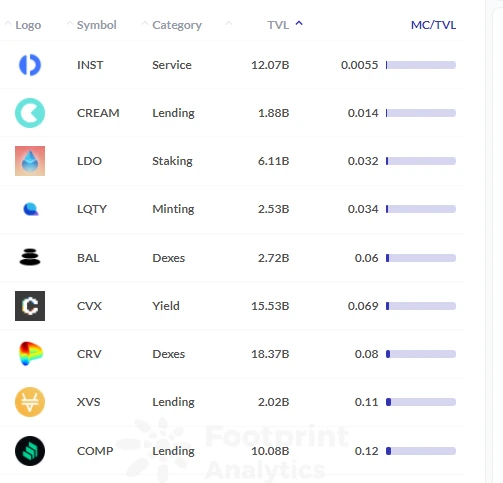Click the INST MC/TVL progress bar
The width and height of the screenshot is (503, 483).
coord(421,65)
